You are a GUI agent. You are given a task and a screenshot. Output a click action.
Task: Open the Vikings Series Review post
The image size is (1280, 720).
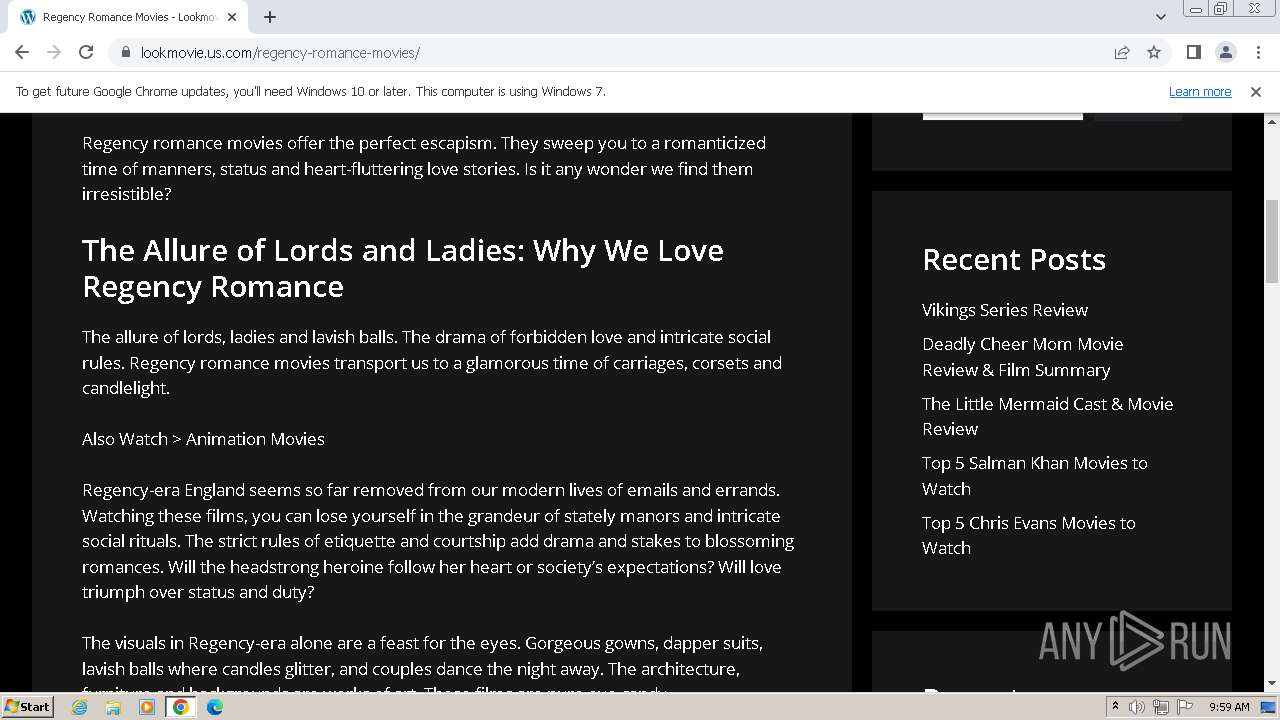[1005, 310]
